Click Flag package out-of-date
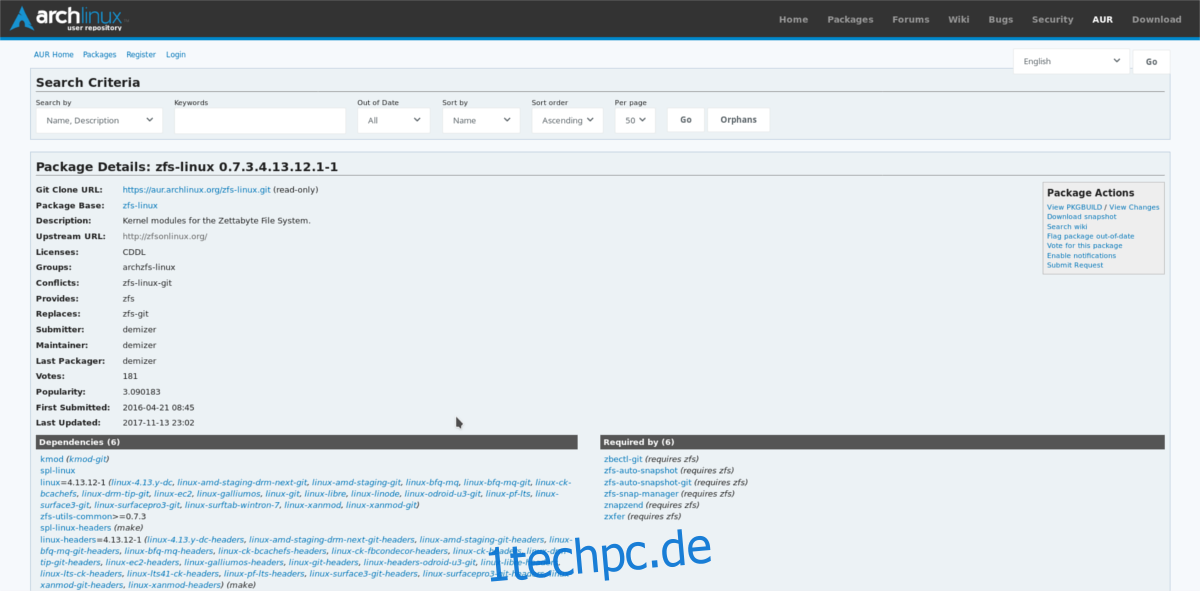 point(1091,236)
